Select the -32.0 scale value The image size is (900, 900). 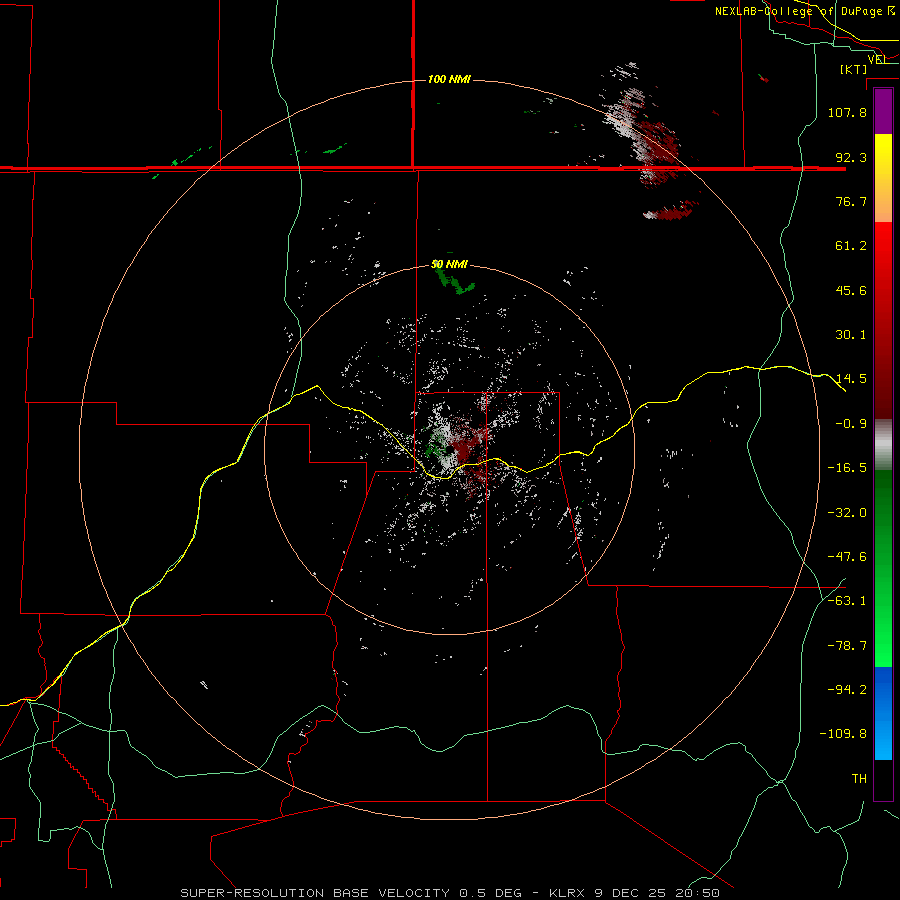(847, 513)
